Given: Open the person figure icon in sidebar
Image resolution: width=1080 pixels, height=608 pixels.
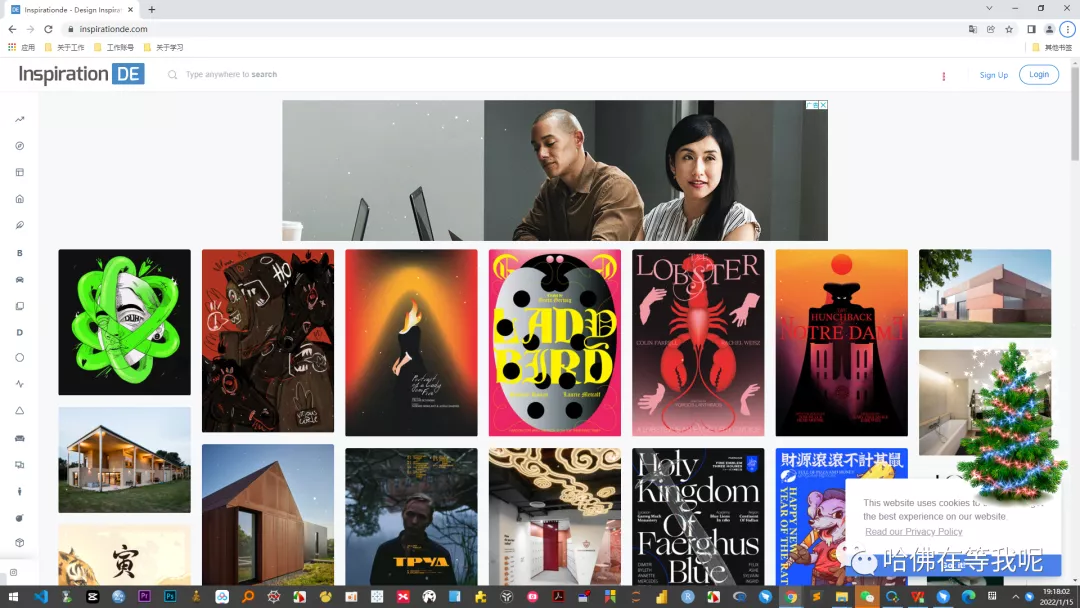Looking at the screenshot, I should [x=20, y=492].
